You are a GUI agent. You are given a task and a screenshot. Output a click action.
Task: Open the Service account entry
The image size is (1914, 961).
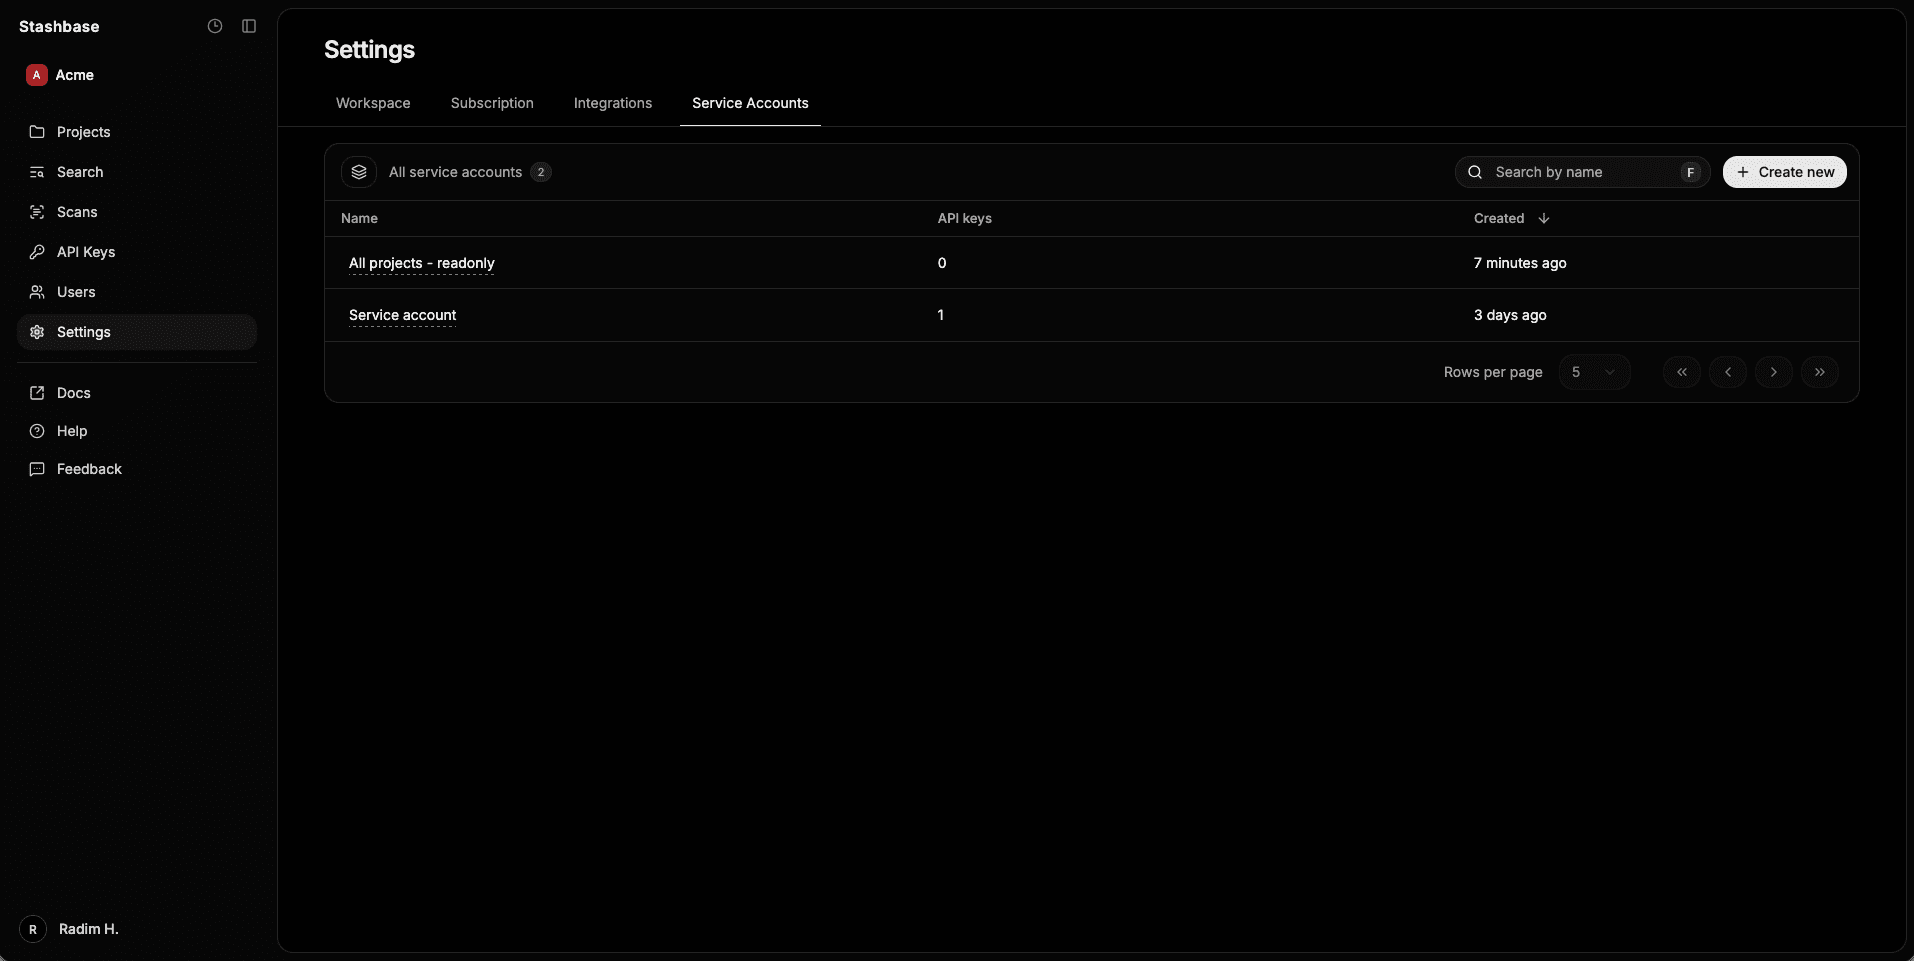pos(402,315)
